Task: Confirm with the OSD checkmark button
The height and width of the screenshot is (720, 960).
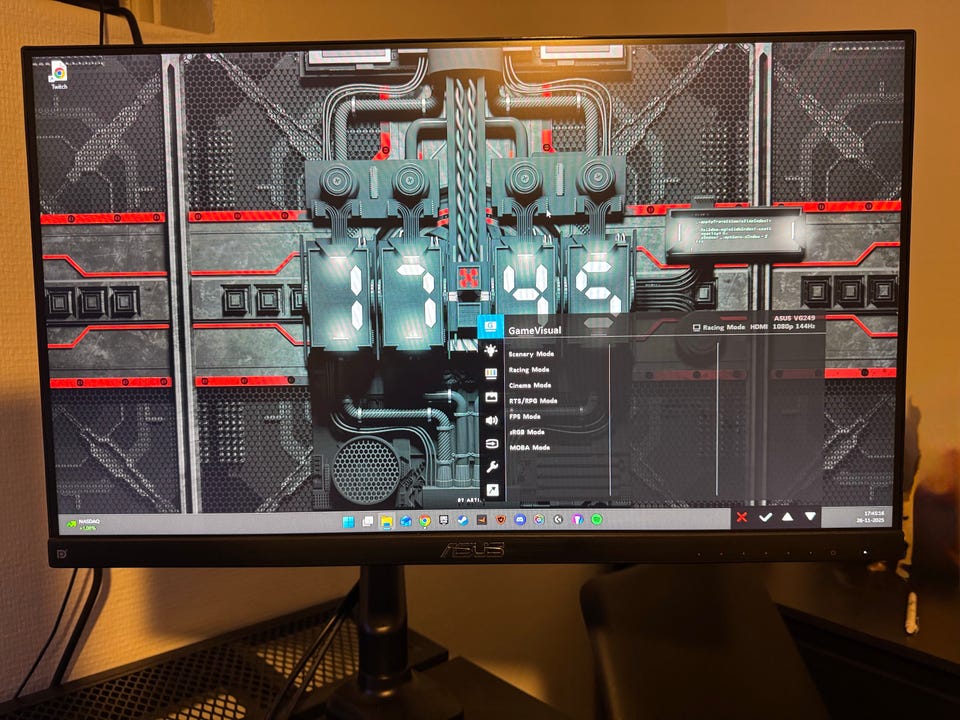Action: point(765,517)
